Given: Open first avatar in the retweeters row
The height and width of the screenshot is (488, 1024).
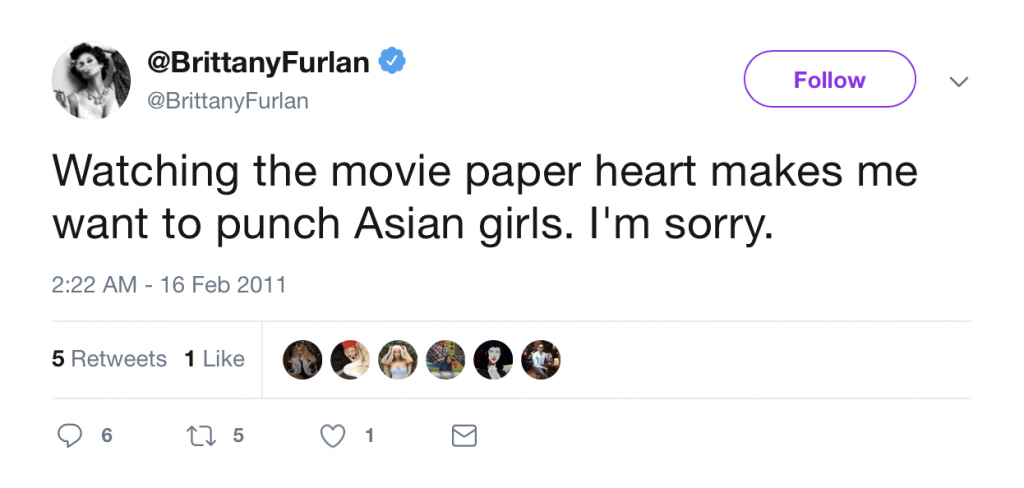Looking at the screenshot, I should pos(302,359).
